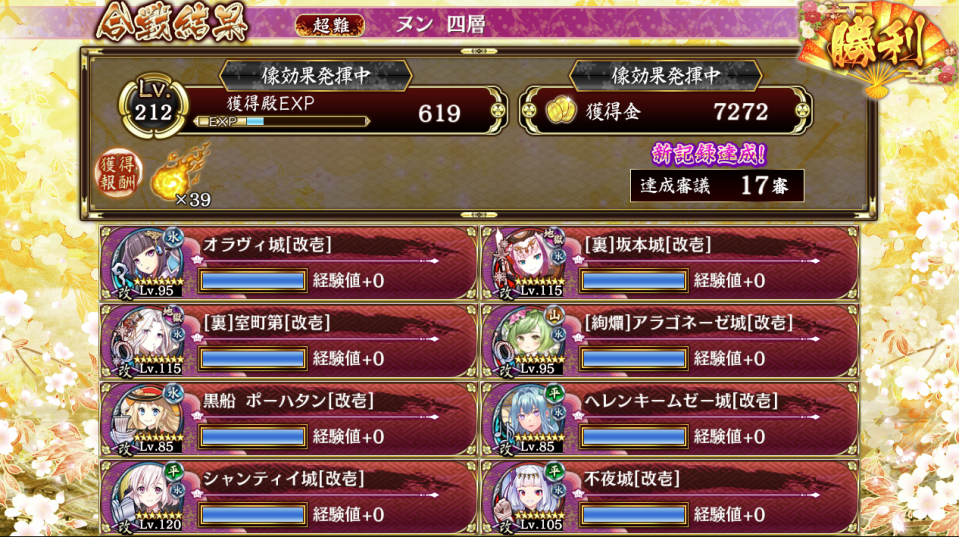This screenshot has width=959, height=537.
Task: Click オラヴィ城 blue experience gauge
Action: coord(253,281)
